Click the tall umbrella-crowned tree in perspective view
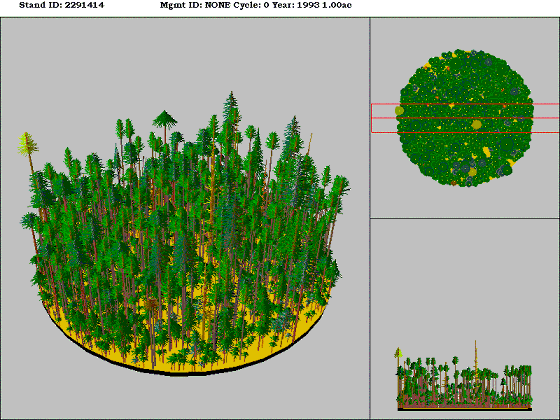 [165, 120]
